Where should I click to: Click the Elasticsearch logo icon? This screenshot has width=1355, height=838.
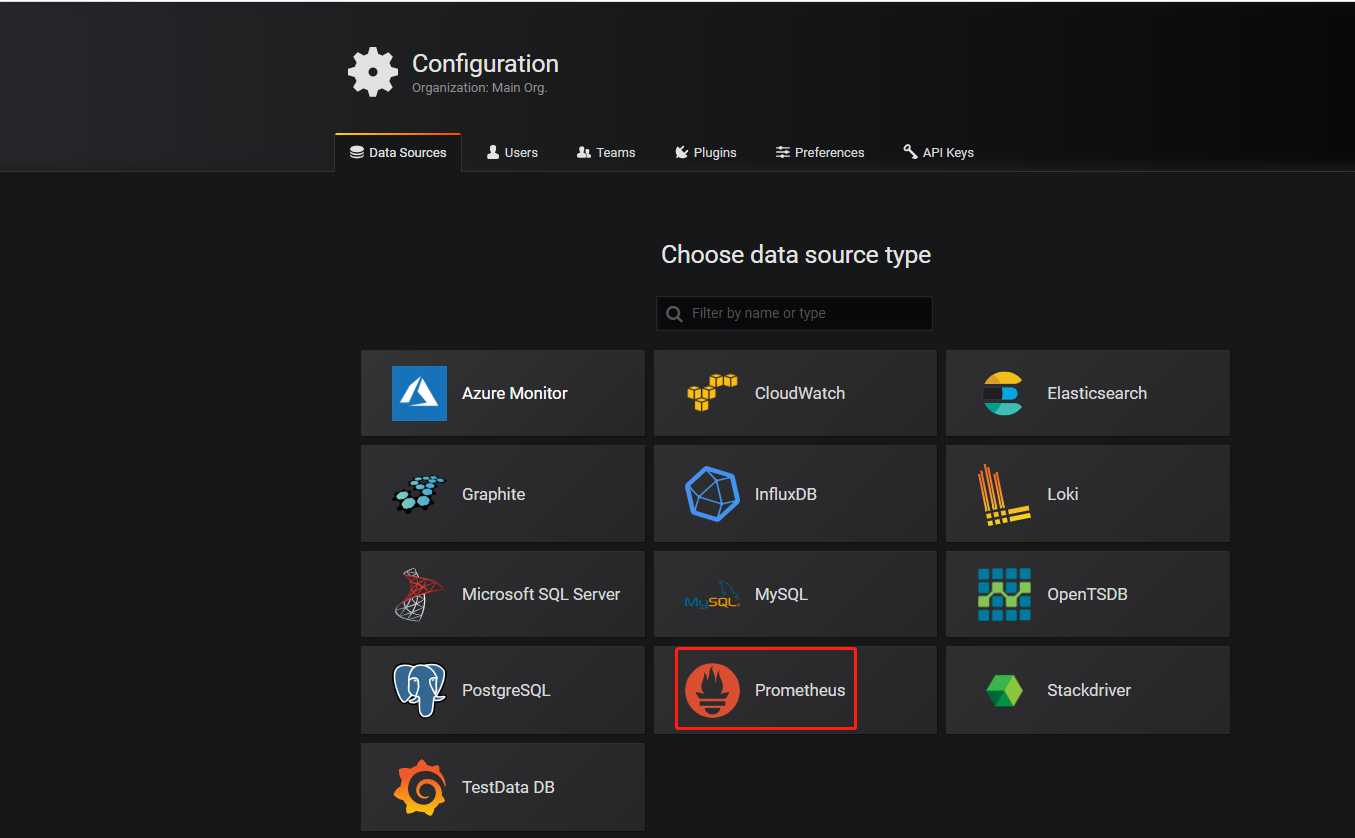click(1003, 393)
